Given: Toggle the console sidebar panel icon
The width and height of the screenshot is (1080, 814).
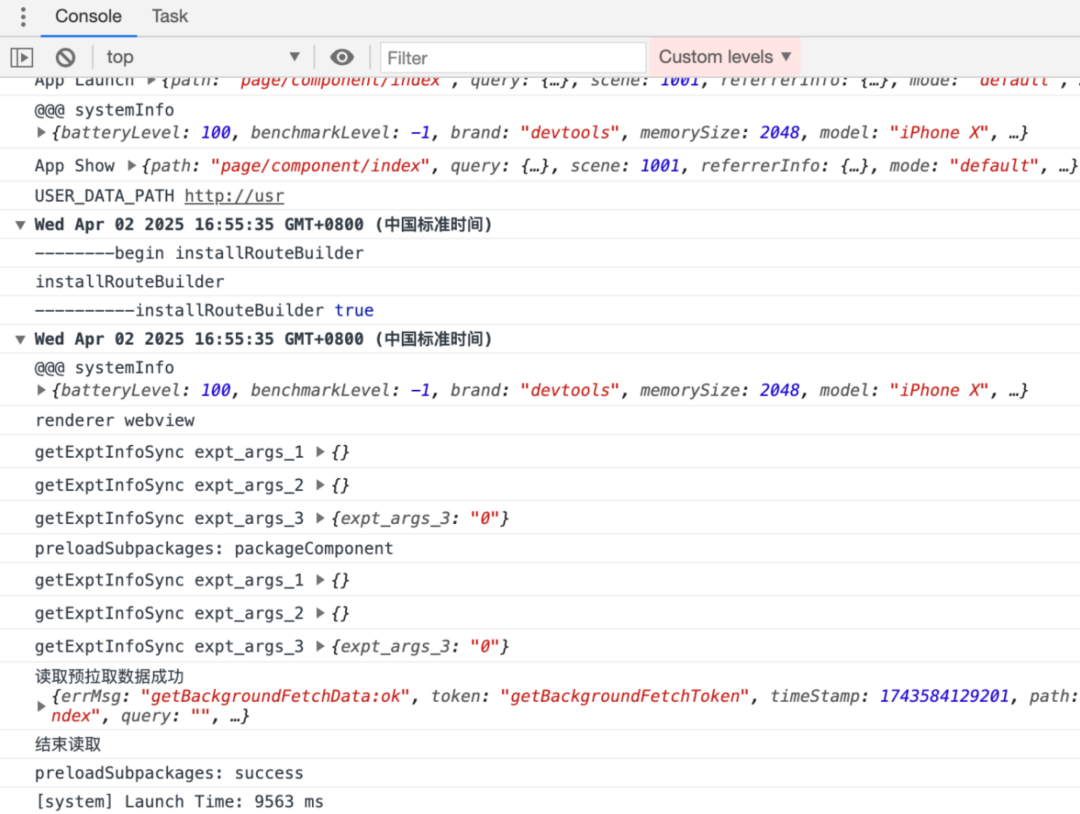Looking at the screenshot, I should tap(22, 57).
